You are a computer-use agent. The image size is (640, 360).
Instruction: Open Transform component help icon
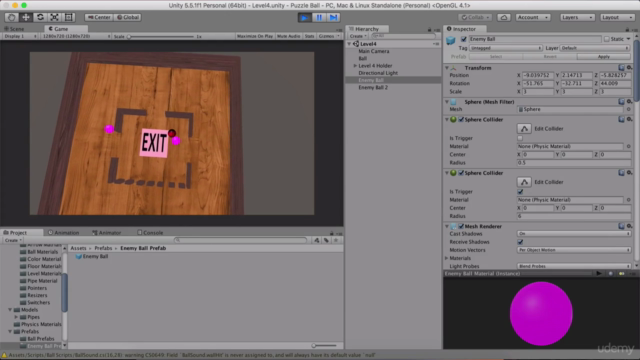621,68
